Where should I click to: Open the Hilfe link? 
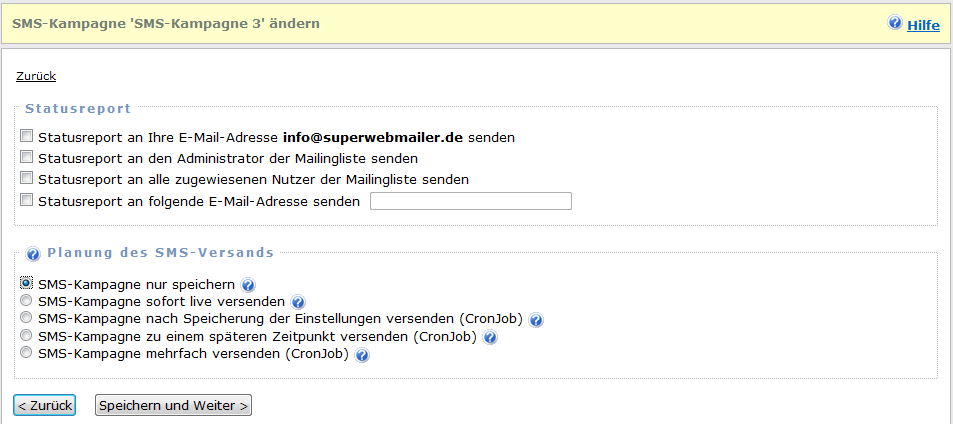[923, 25]
